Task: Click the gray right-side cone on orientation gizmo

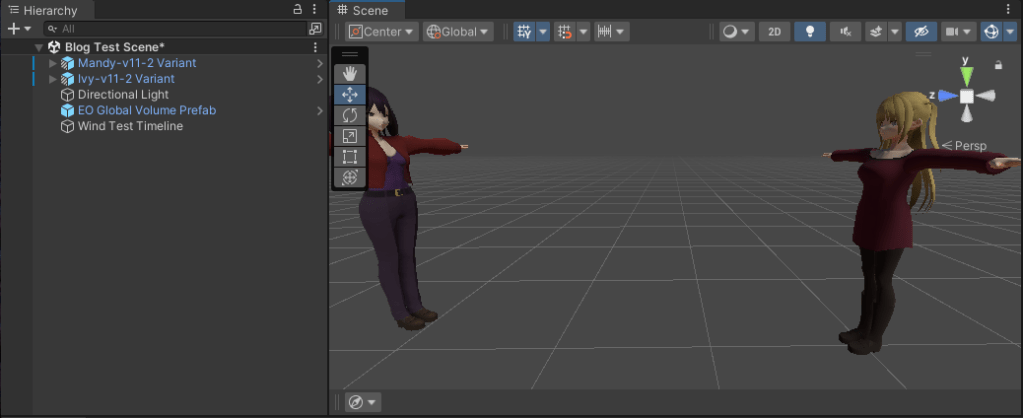Action: point(985,96)
